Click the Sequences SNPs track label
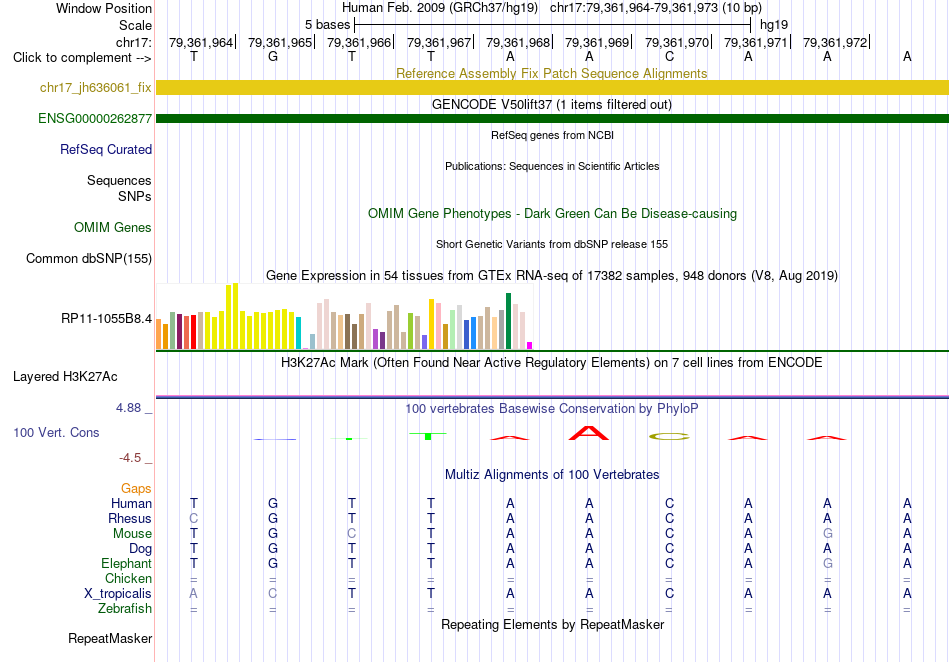The height and width of the screenshot is (662, 950). 119,188
